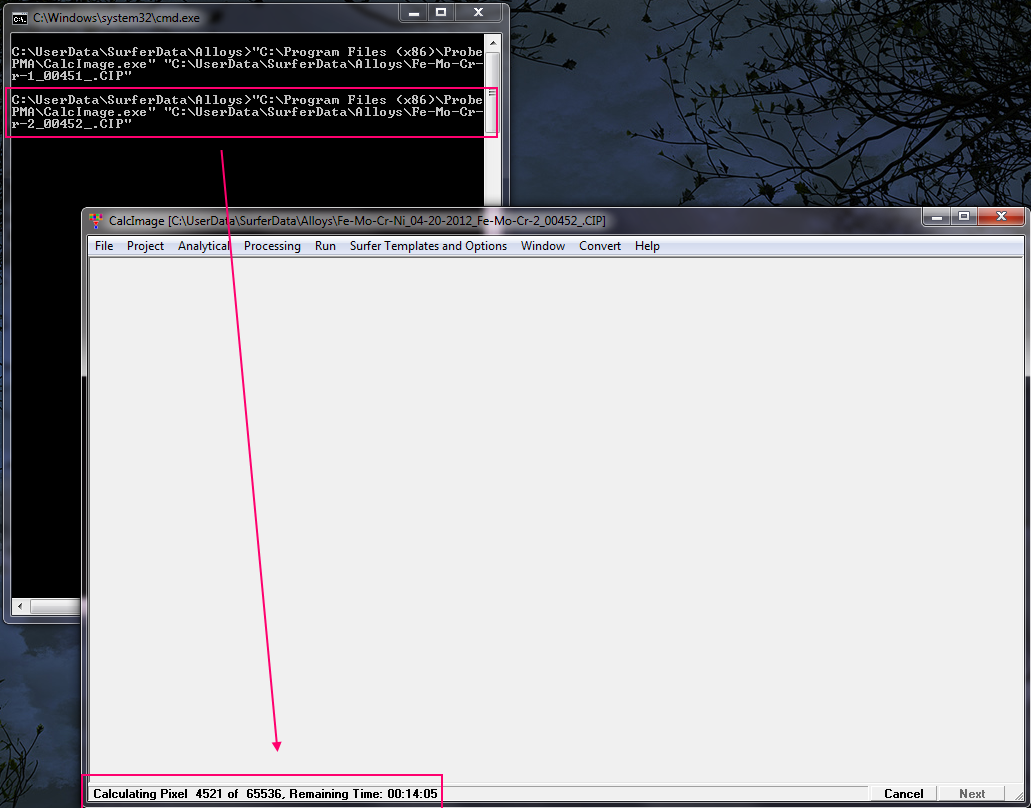The width and height of the screenshot is (1031, 808).
Task: Open the Analytical menu
Action: 203,246
